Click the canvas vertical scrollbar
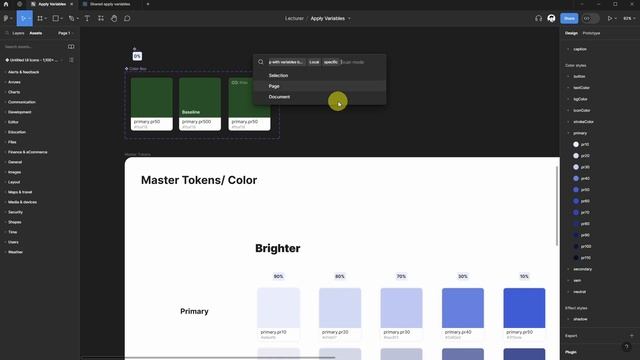Image resolution: width=640 pixels, height=360 pixels. click(557, 206)
